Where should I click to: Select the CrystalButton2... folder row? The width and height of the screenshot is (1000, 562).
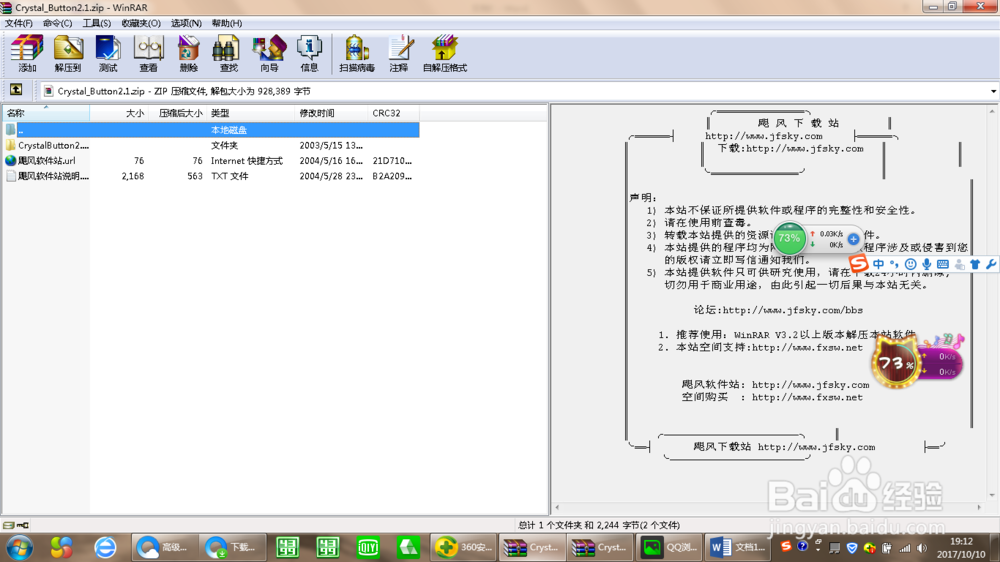(x=211, y=145)
